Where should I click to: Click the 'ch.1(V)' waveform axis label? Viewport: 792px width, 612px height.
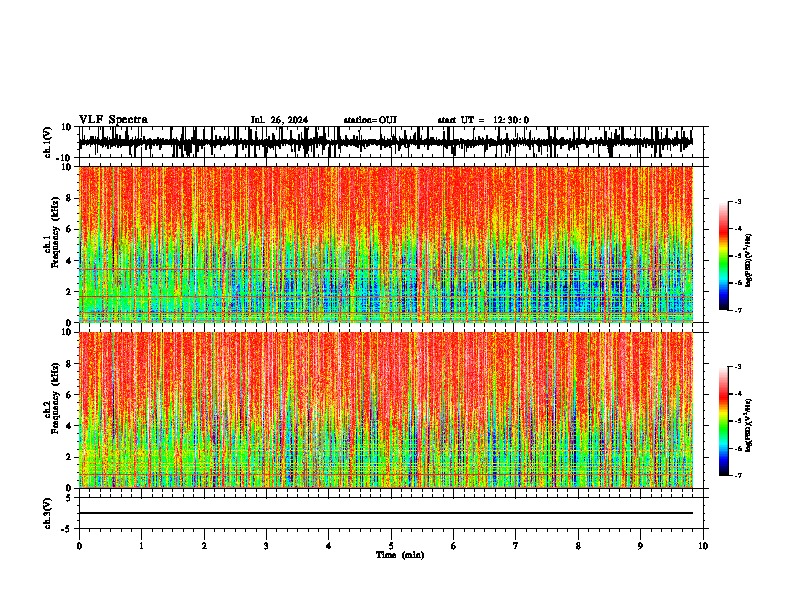pyautogui.click(x=48, y=142)
